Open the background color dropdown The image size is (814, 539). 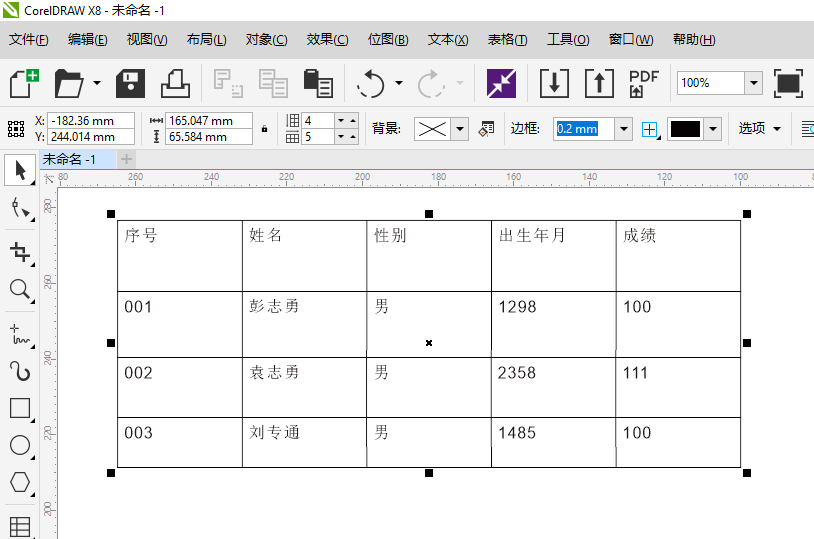[459, 129]
